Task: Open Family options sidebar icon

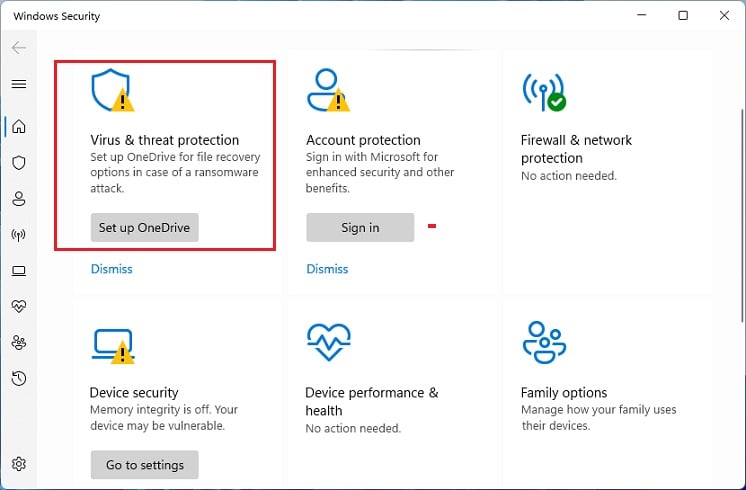Action: [x=18, y=342]
